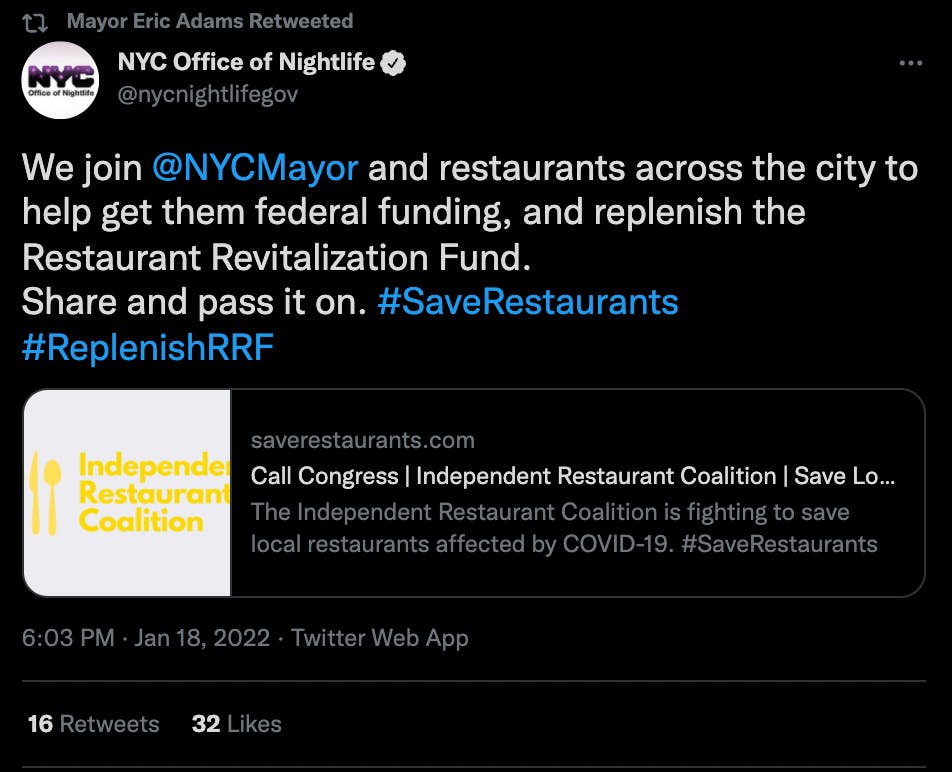The image size is (952, 772).
Task: View the 16 Retweets list
Action: coord(93,723)
